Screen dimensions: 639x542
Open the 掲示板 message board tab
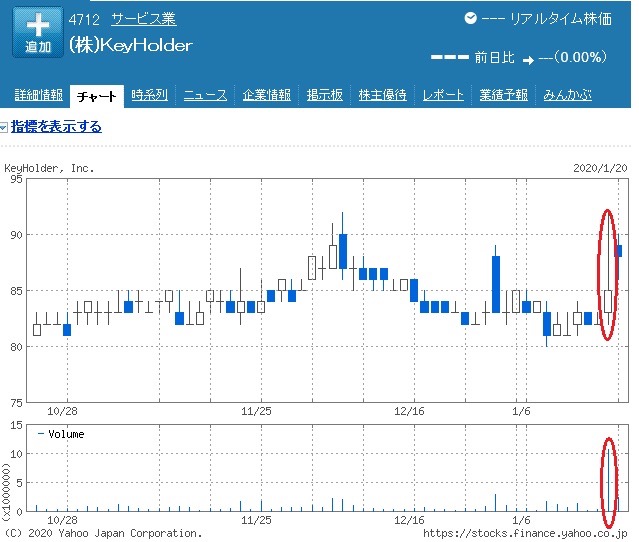(324, 95)
